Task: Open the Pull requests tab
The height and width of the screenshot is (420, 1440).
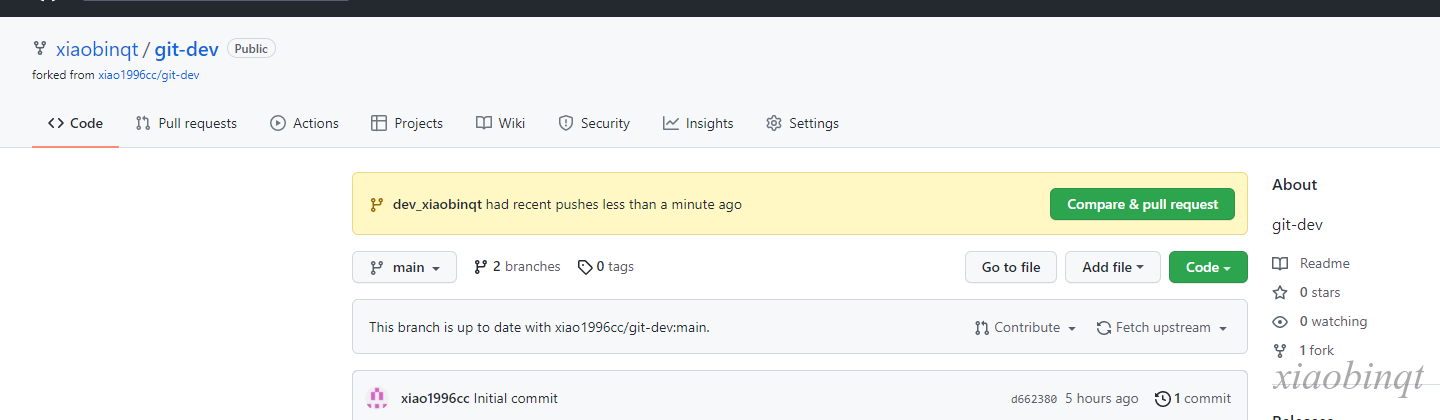Action: pyautogui.click(x=186, y=123)
